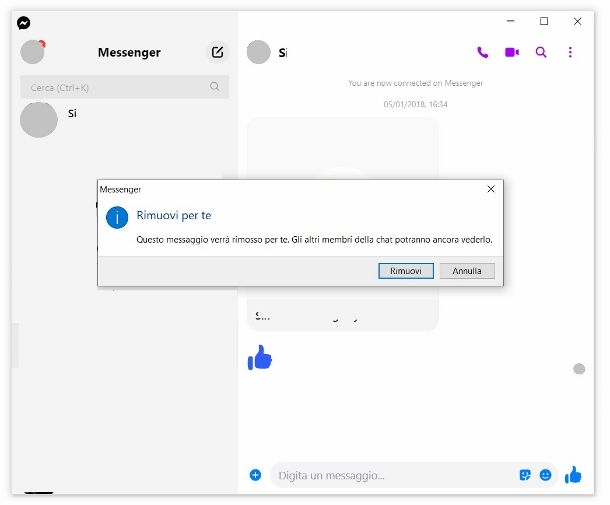Open the three-dot conversation options menu
610x505 pixels.
tap(570, 52)
